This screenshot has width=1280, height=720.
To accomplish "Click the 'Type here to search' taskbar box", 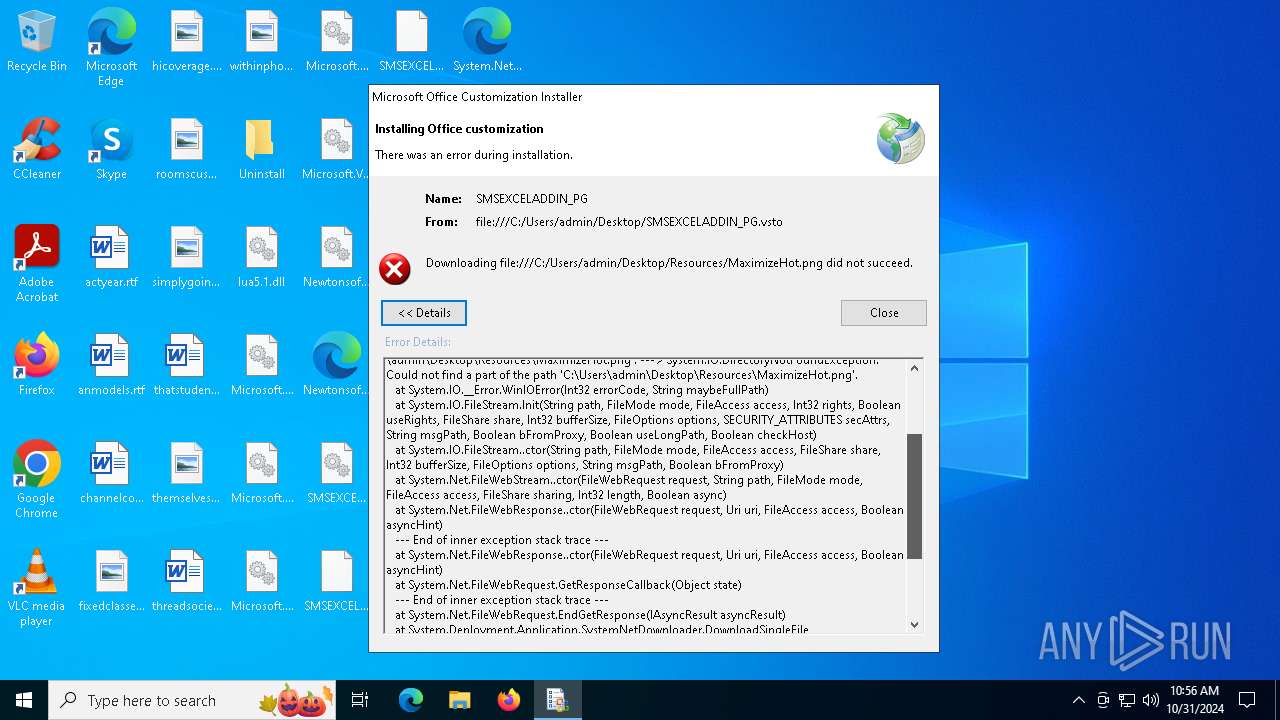I will click(193, 700).
